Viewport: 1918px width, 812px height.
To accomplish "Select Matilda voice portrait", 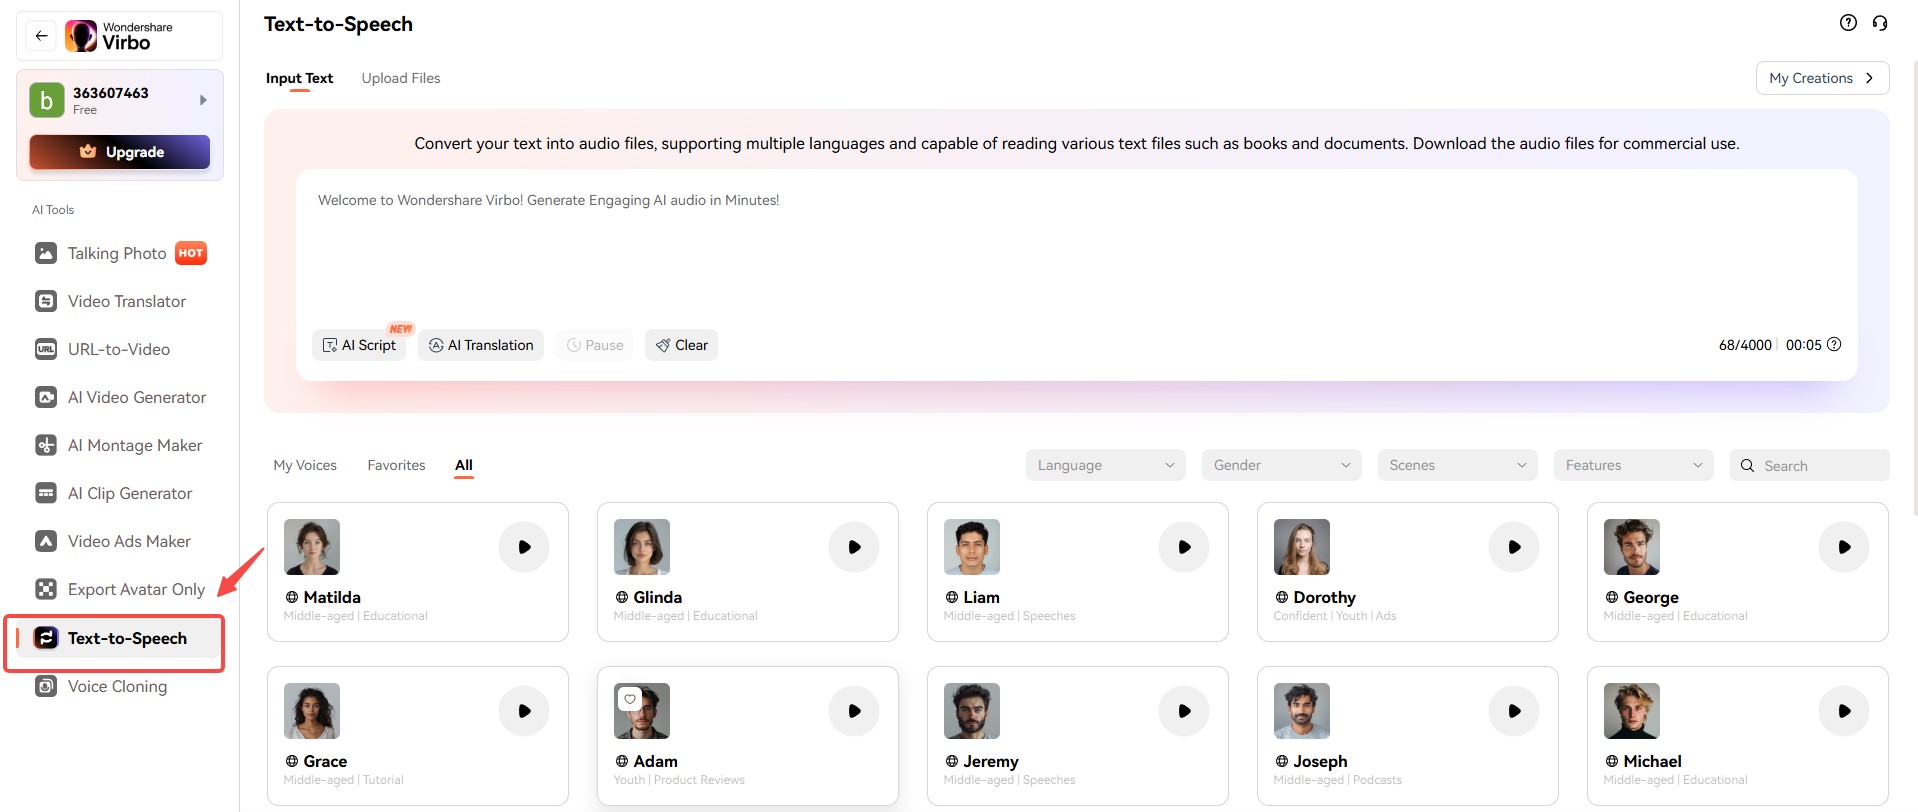I will tap(312, 547).
